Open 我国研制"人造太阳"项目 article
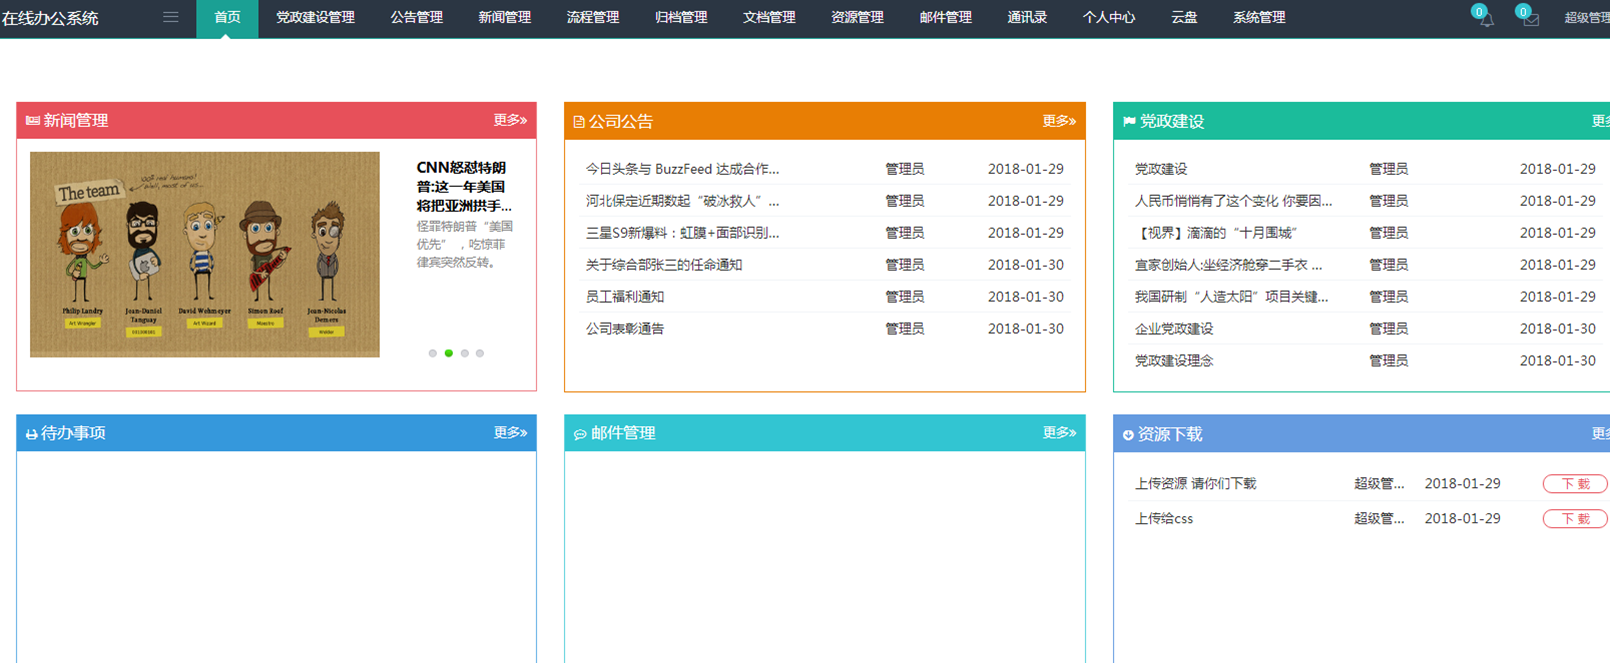 coord(1231,297)
